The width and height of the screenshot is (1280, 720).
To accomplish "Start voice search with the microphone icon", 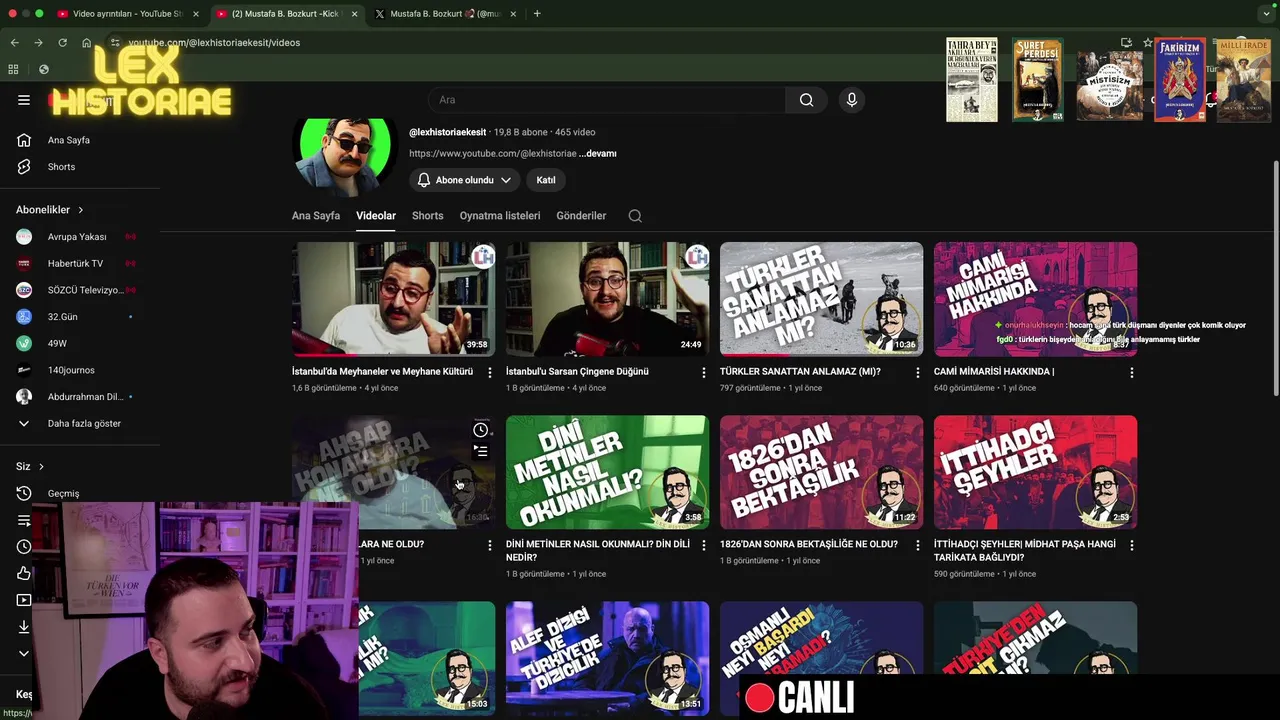I will [x=852, y=100].
